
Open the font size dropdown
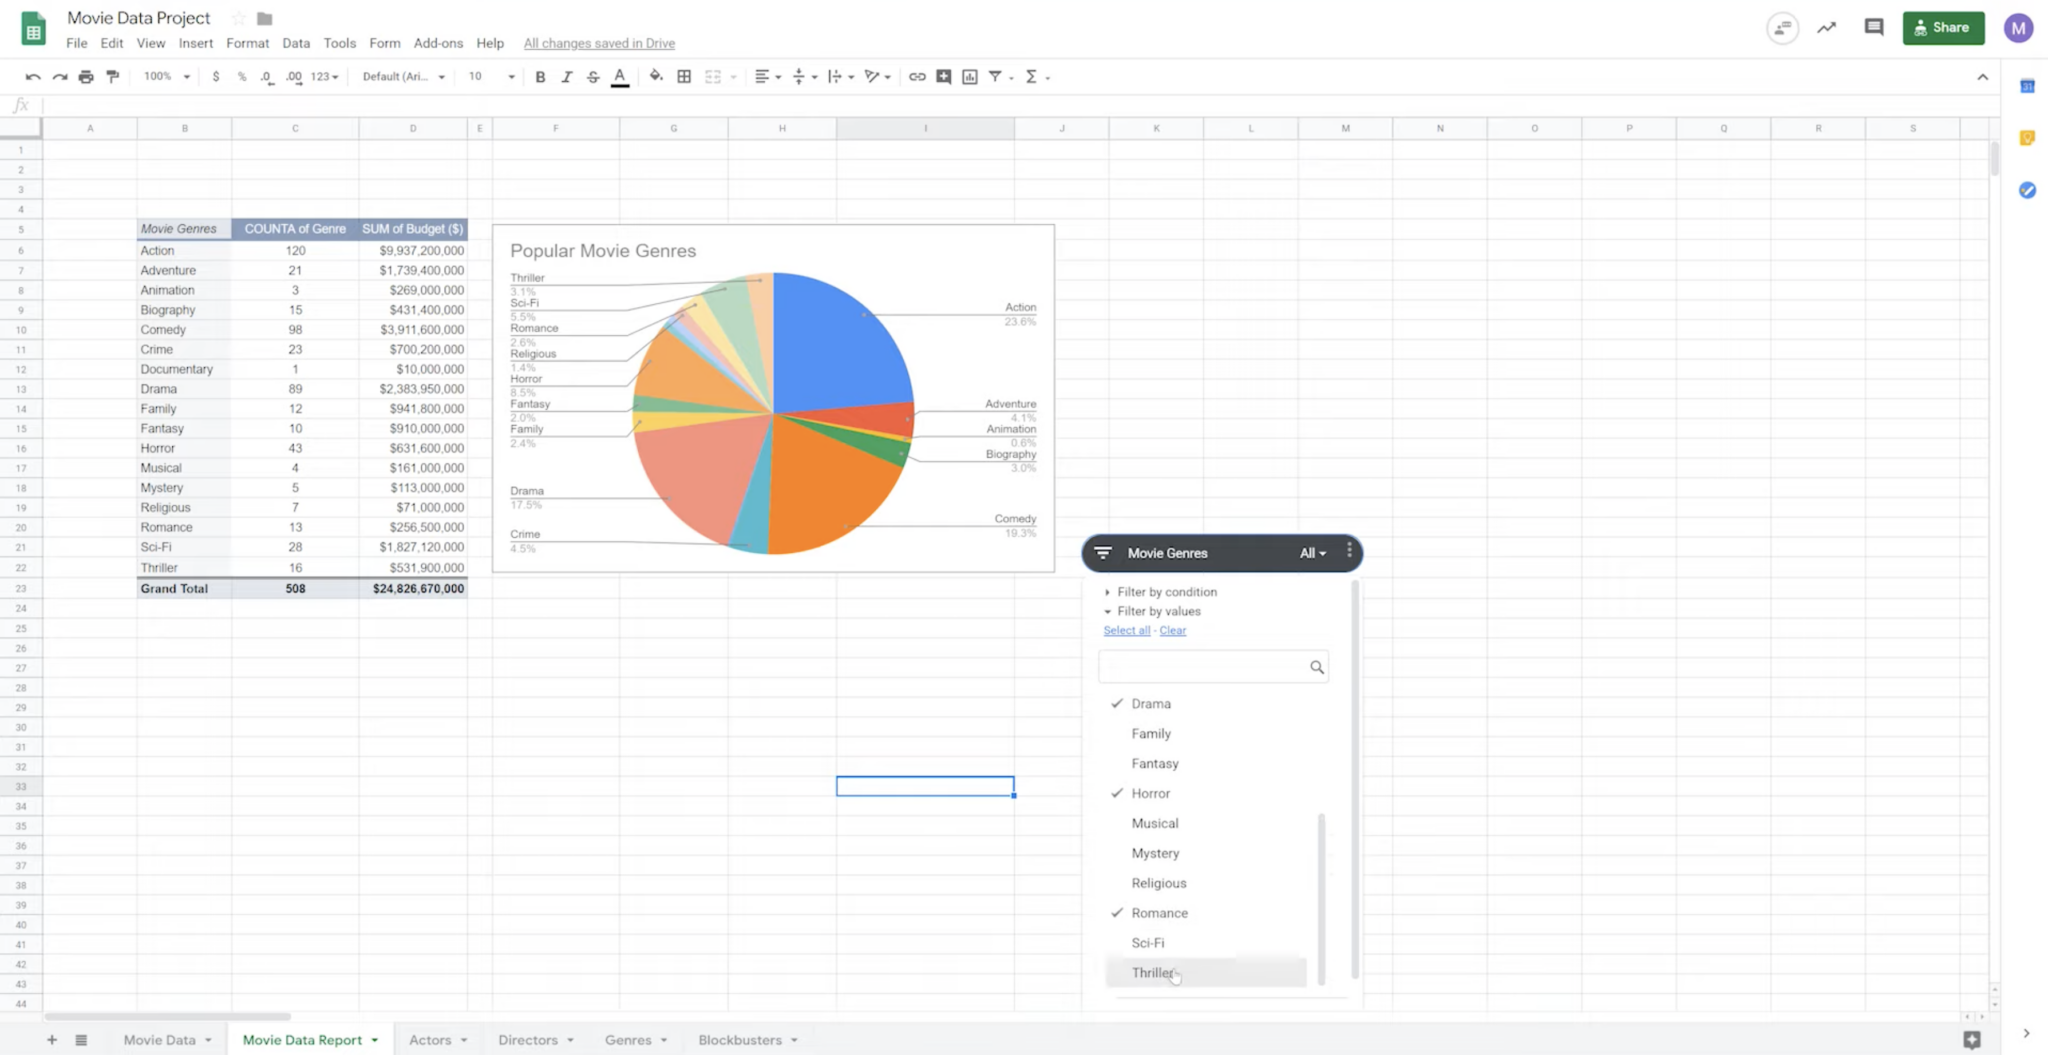coord(490,76)
